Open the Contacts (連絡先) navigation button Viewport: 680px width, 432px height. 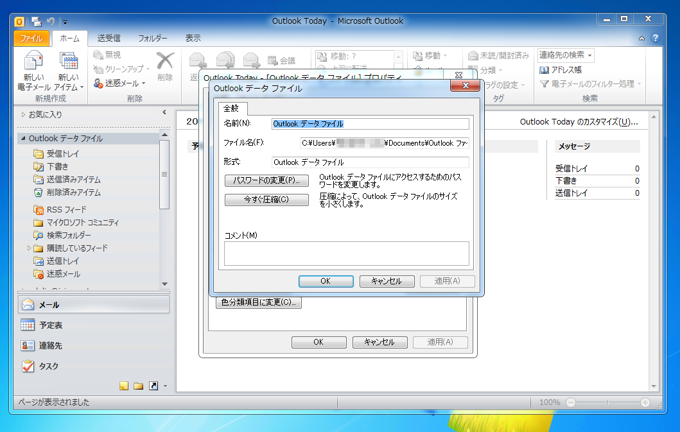pos(94,345)
